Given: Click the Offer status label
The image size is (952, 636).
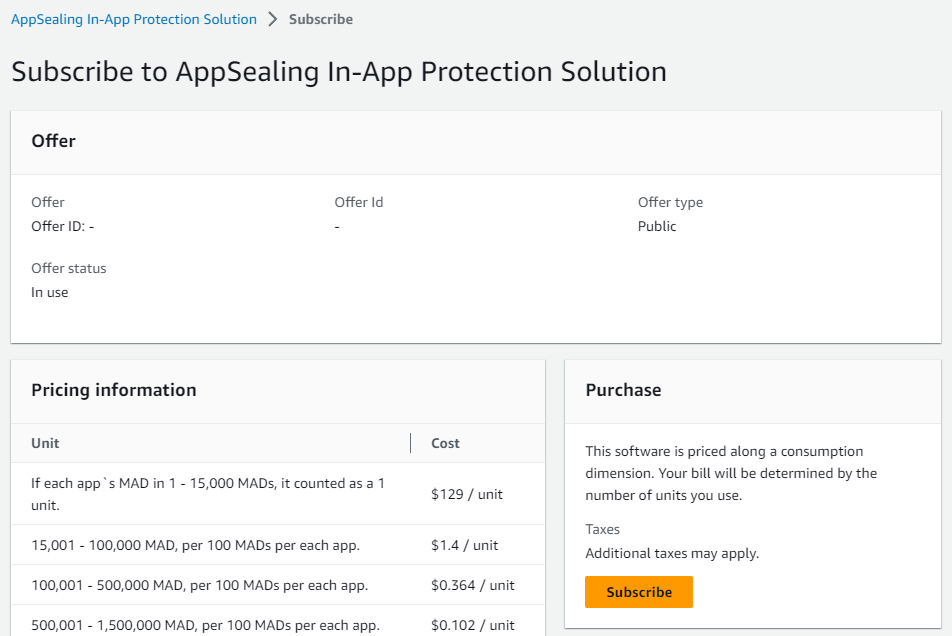Looking at the screenshot, I should pos(69,268).
